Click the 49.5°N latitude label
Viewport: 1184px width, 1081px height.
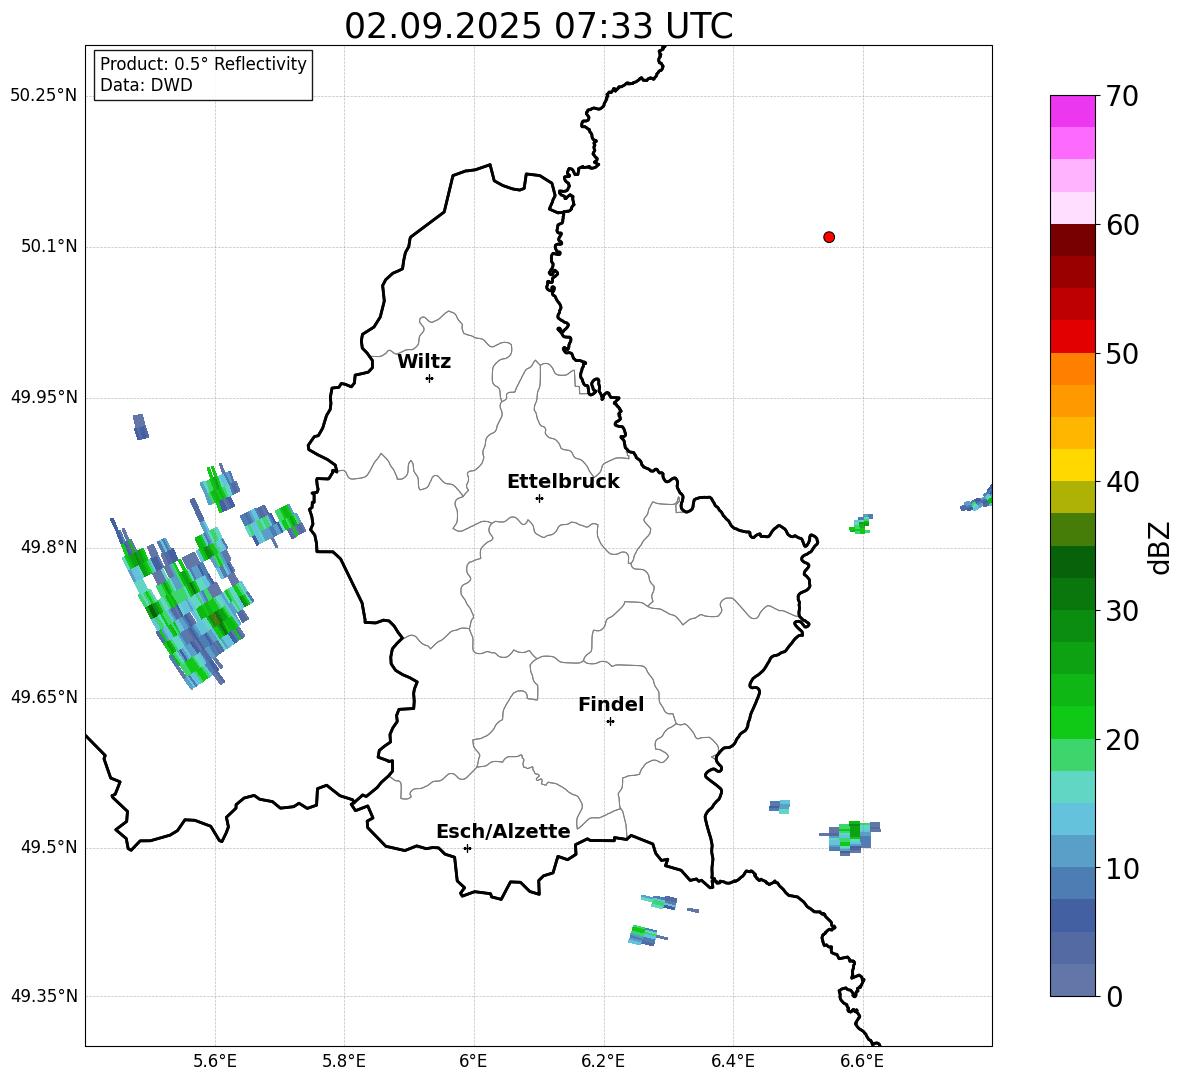(x=49, y=847)
